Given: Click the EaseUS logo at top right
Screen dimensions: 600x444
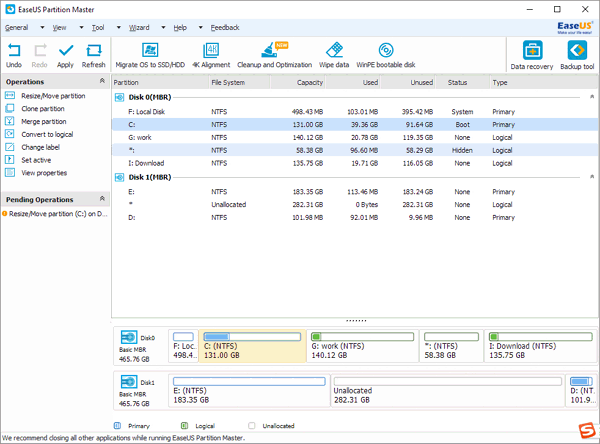Looking at the screenshot, I should click(x=575, y=27).
